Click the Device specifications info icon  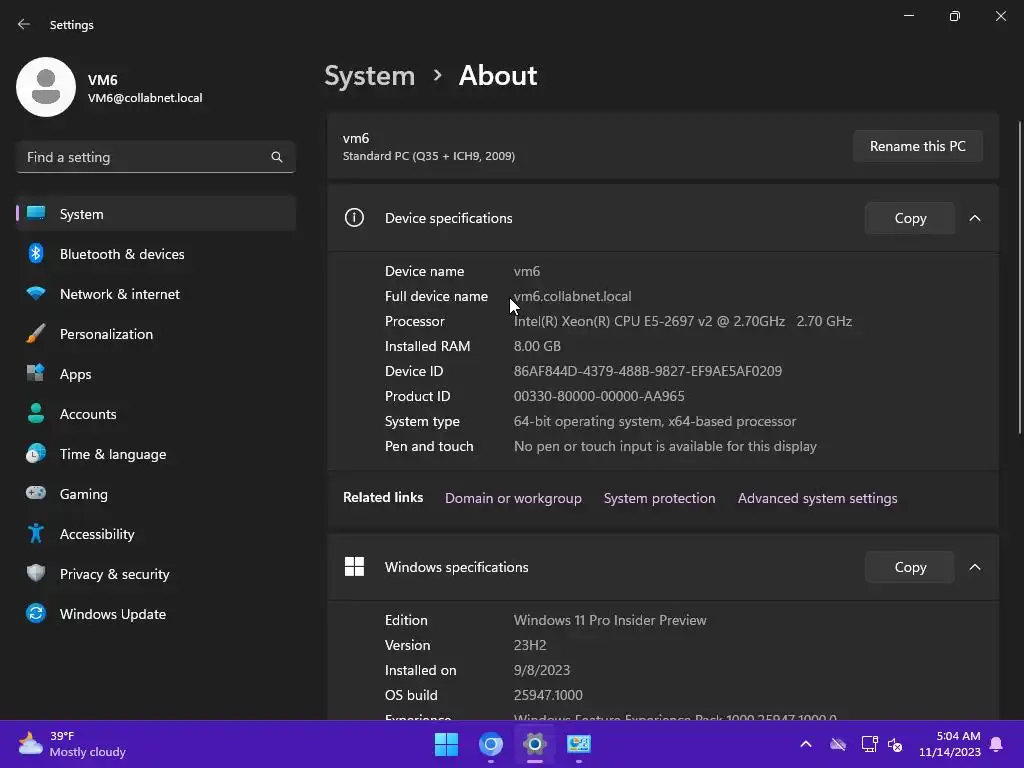pos(354,217)
